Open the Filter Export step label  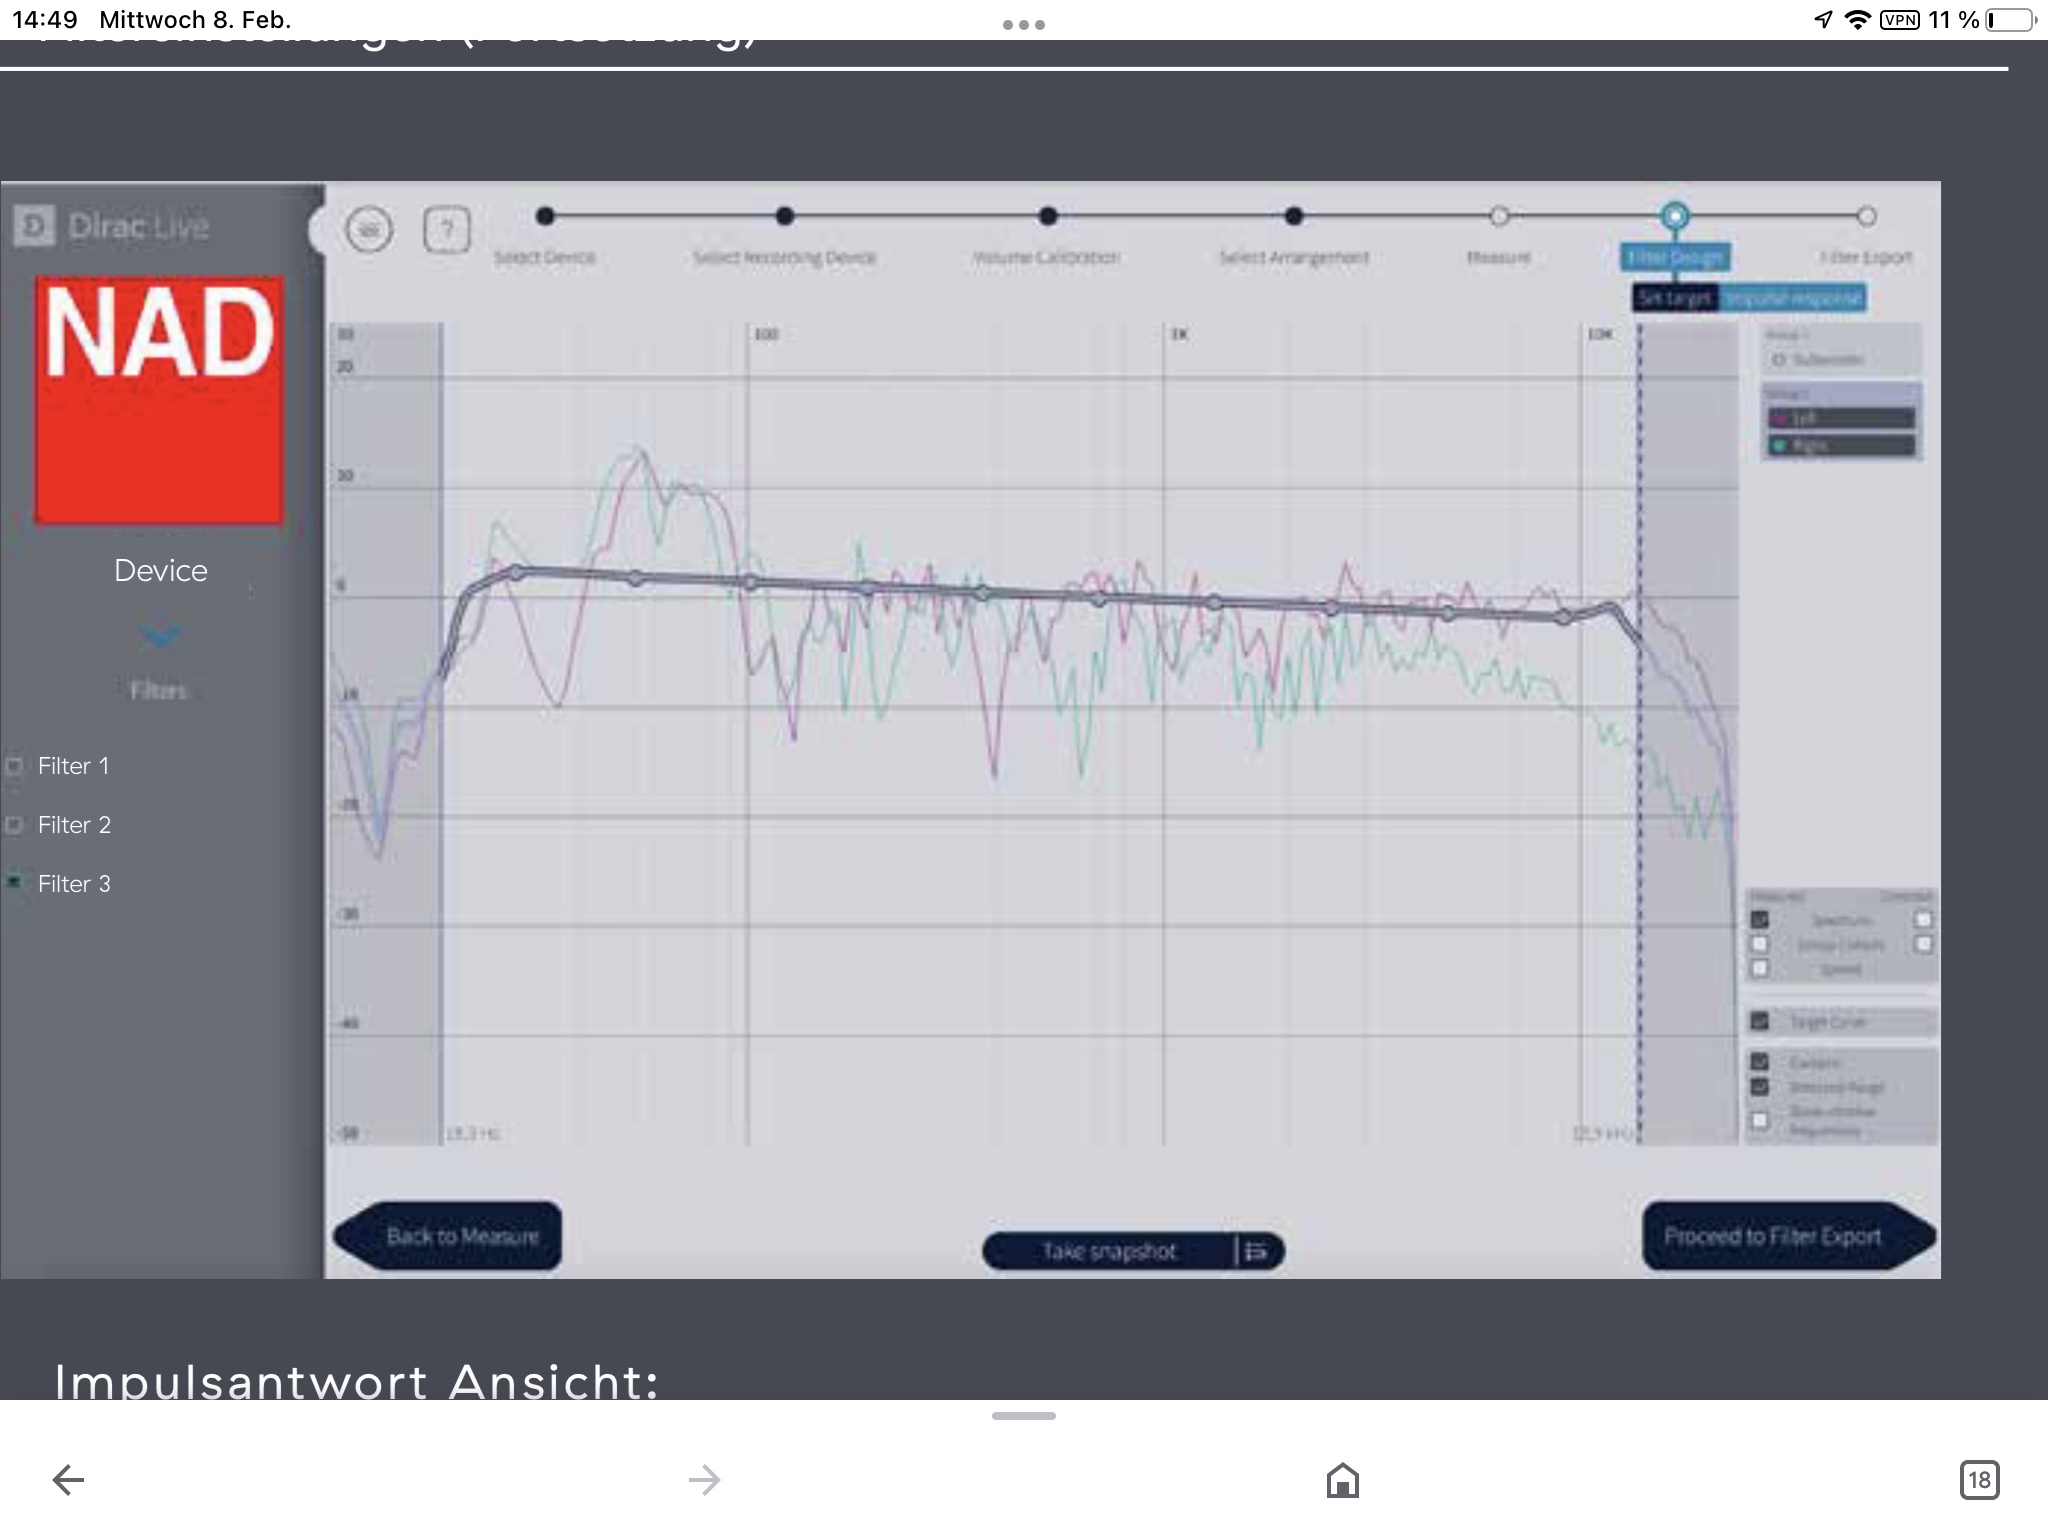[1866, 257]
